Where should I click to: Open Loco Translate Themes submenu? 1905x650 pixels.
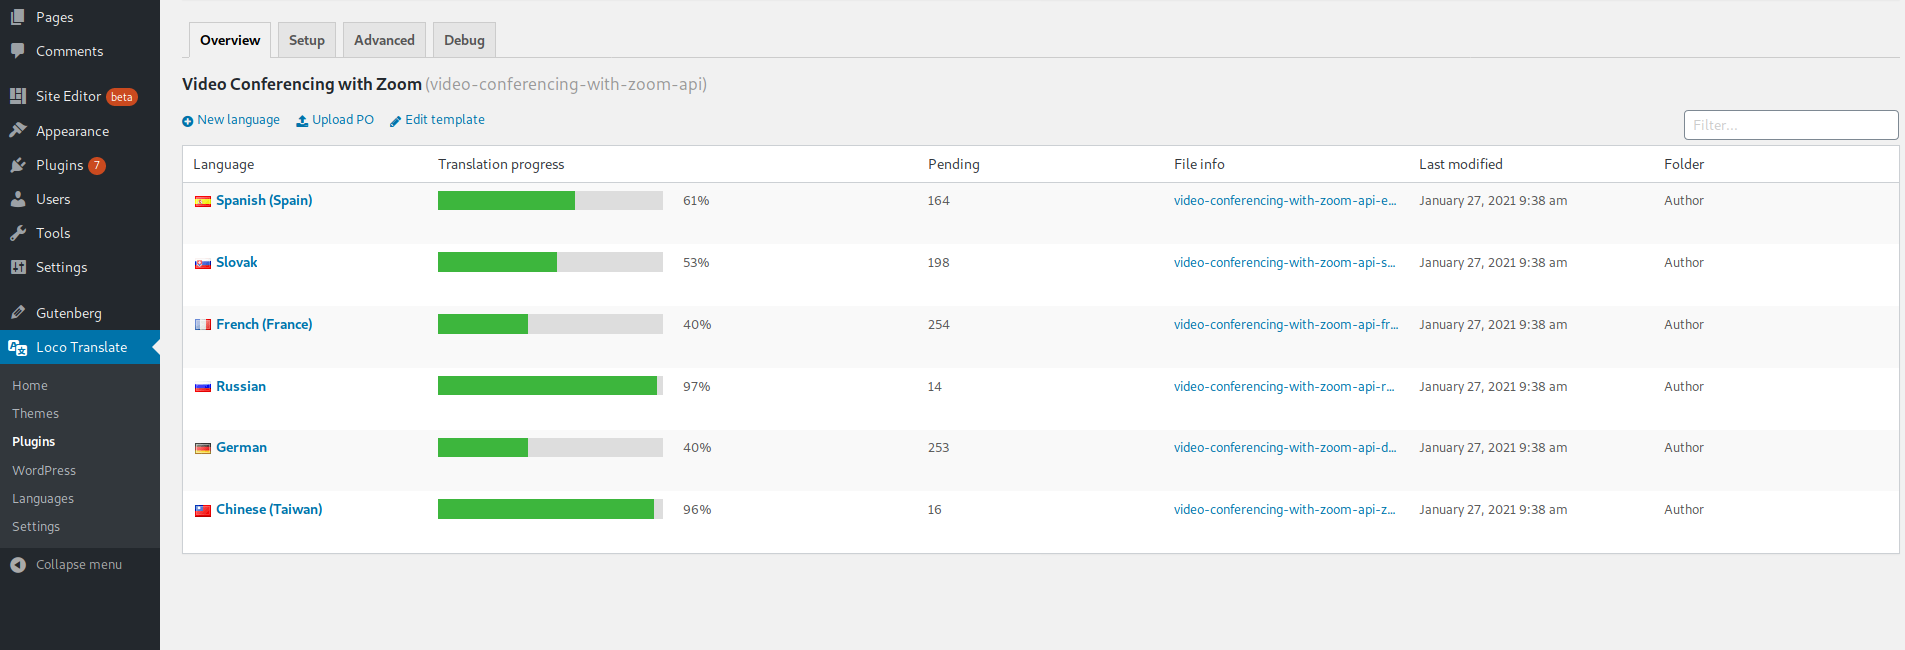[35, 413]
